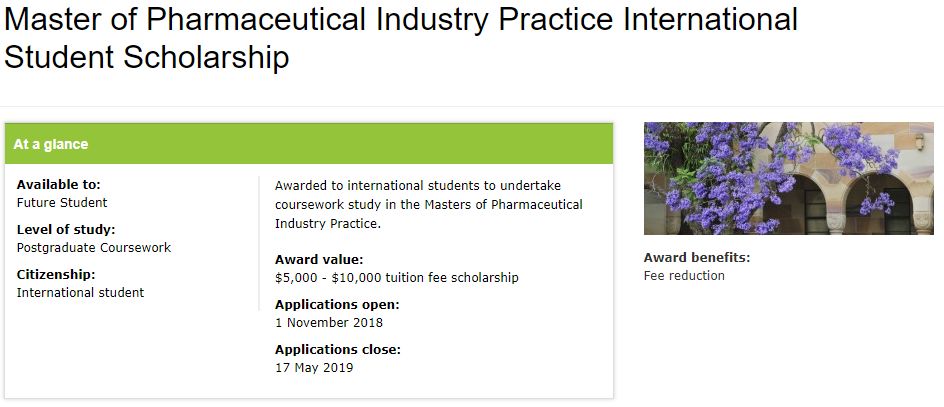
Task: Click the "Citizenship:" label
Action: (x=56, y=275)
